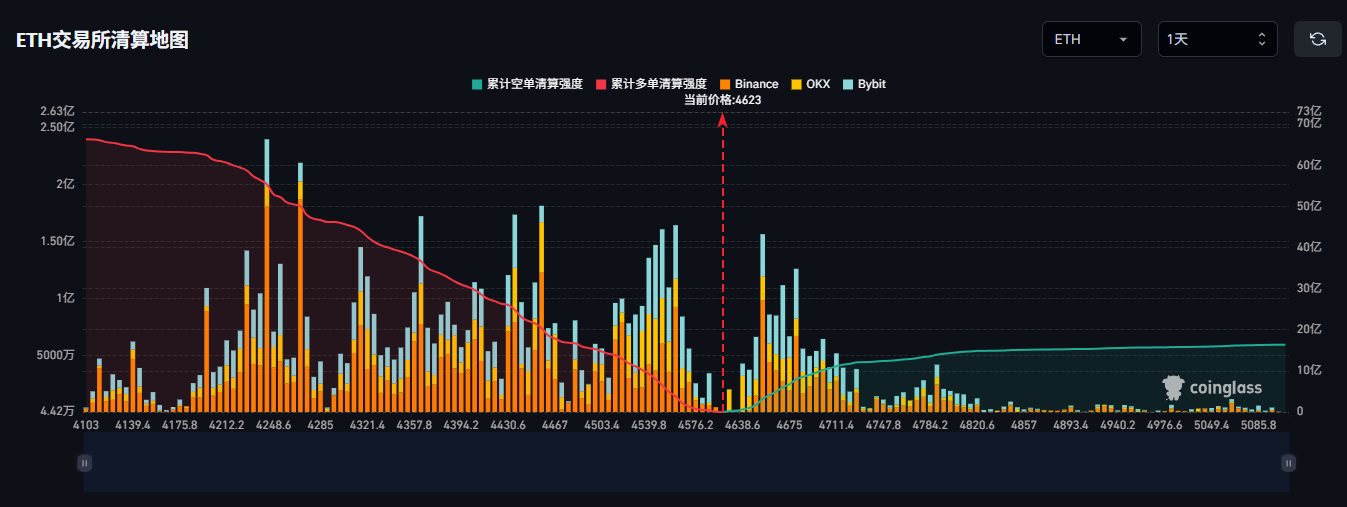Click the 73亿 right axis label
This screenshot has height=507, width=1347.
[1309, 111]
